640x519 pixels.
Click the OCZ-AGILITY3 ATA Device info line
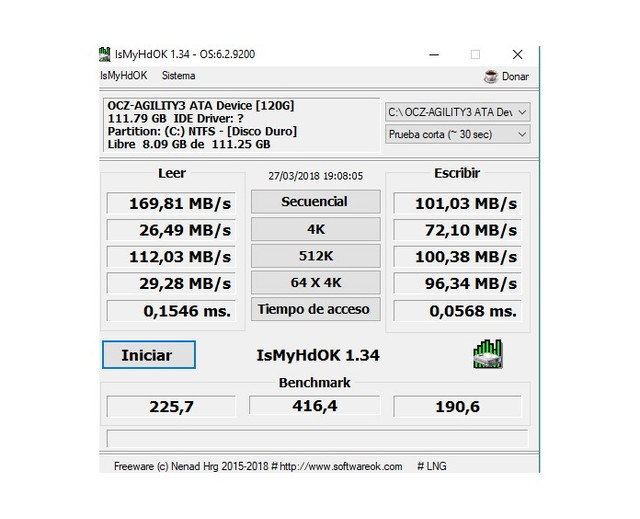click(201, 106)
